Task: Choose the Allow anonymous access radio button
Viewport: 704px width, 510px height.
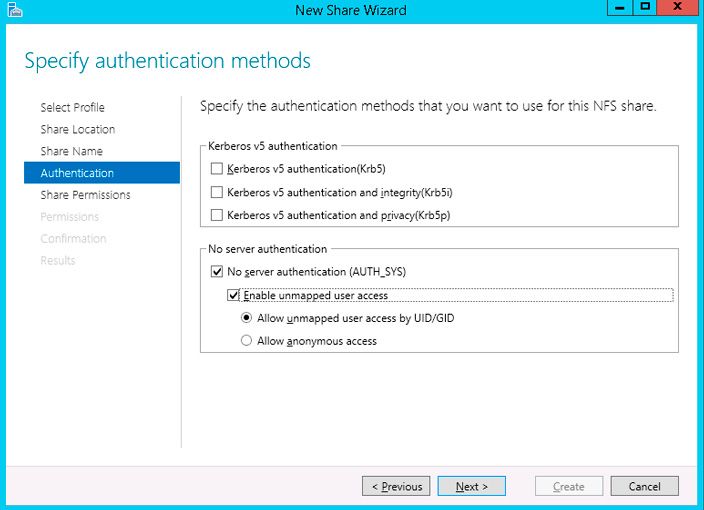Action: coord(246,341)
